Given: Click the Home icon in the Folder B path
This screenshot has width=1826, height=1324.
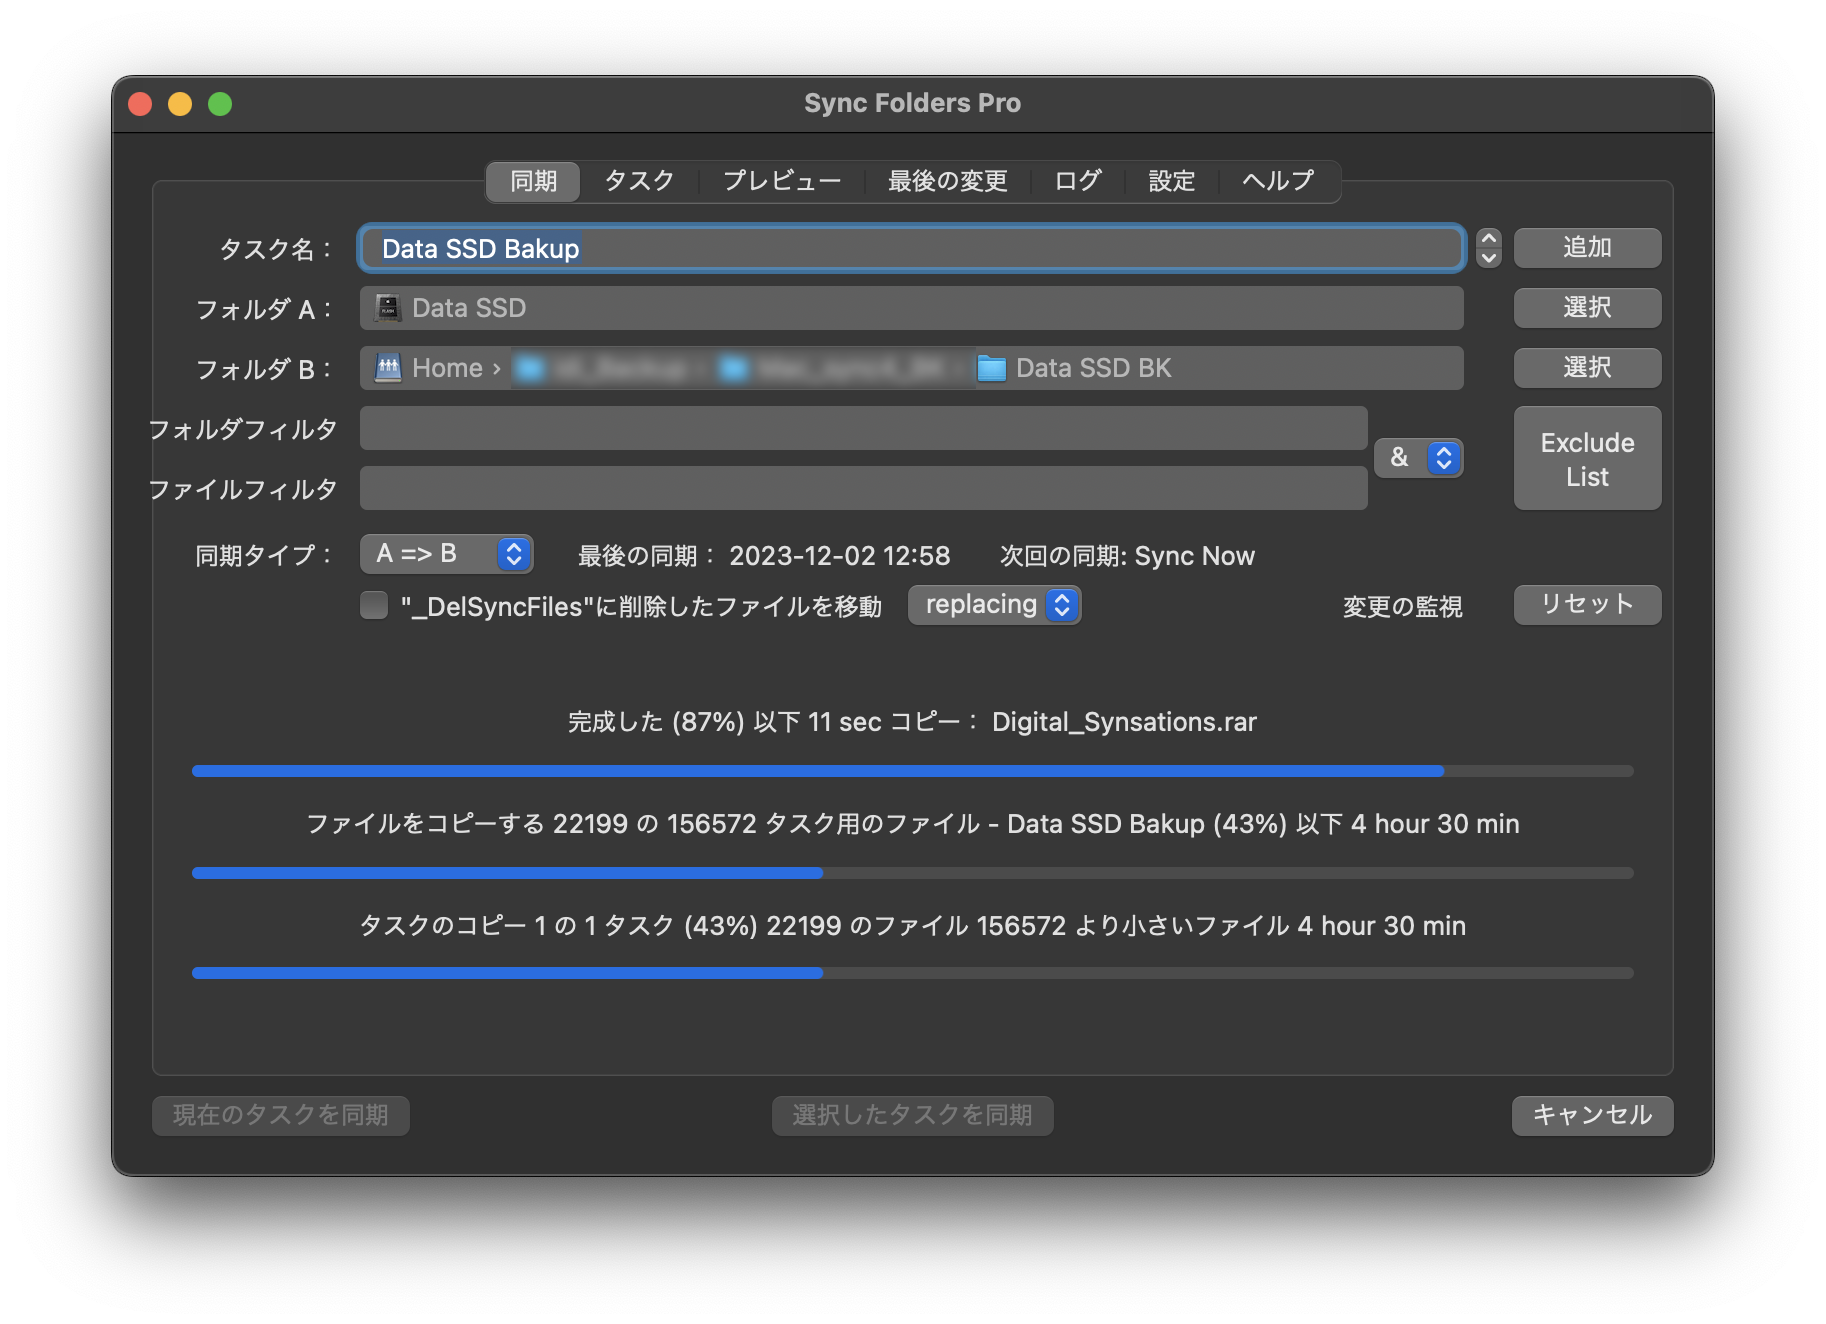Looking at the screenshot, I should (x=386, y=367).
